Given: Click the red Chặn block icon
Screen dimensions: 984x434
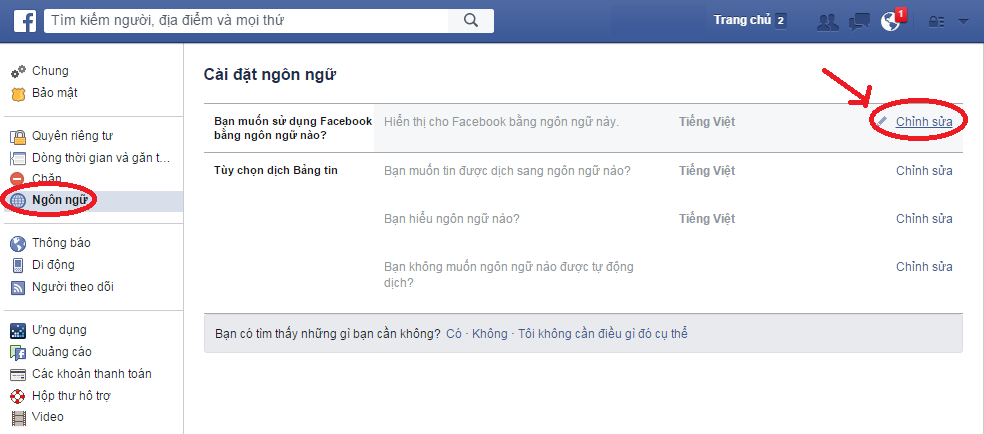Looking at the screenshot, I should (19, 179).
